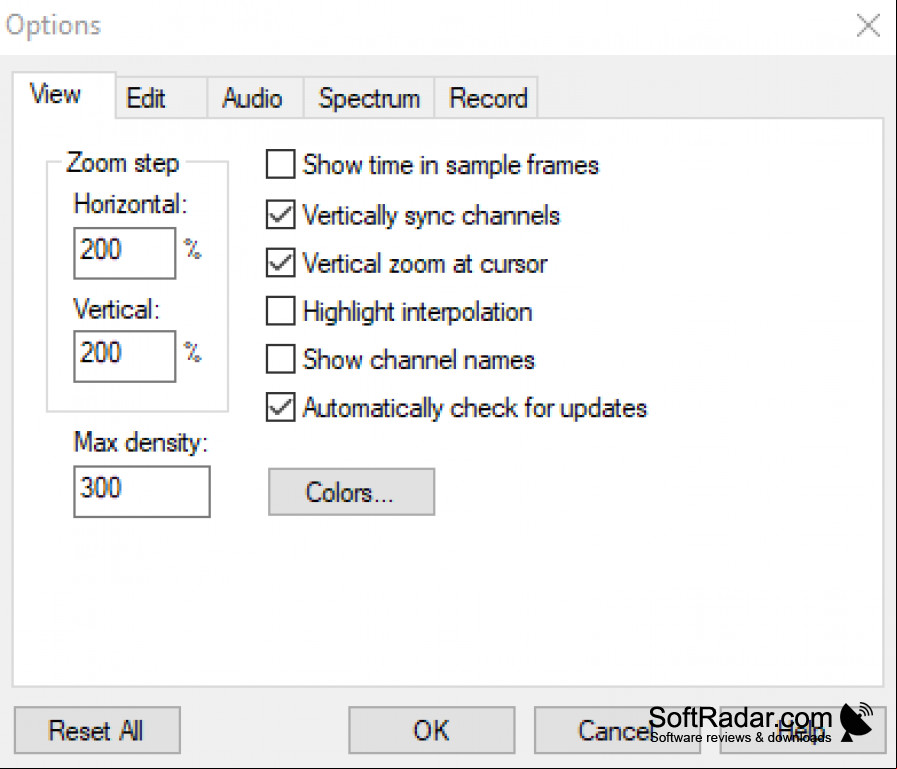Click the Reset All button
Viewport: 897px width, 769px height.
click(x=97, y=730)
